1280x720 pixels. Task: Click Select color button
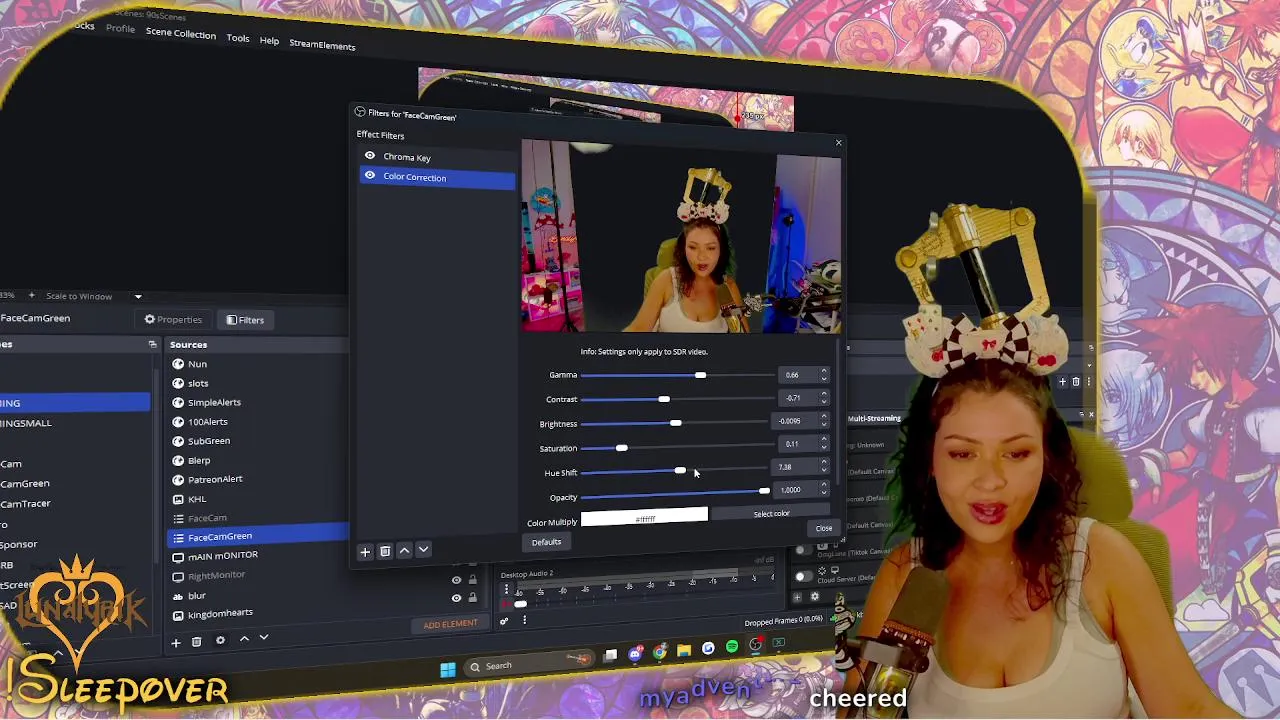pyautogui.click(x=771, y=514)
